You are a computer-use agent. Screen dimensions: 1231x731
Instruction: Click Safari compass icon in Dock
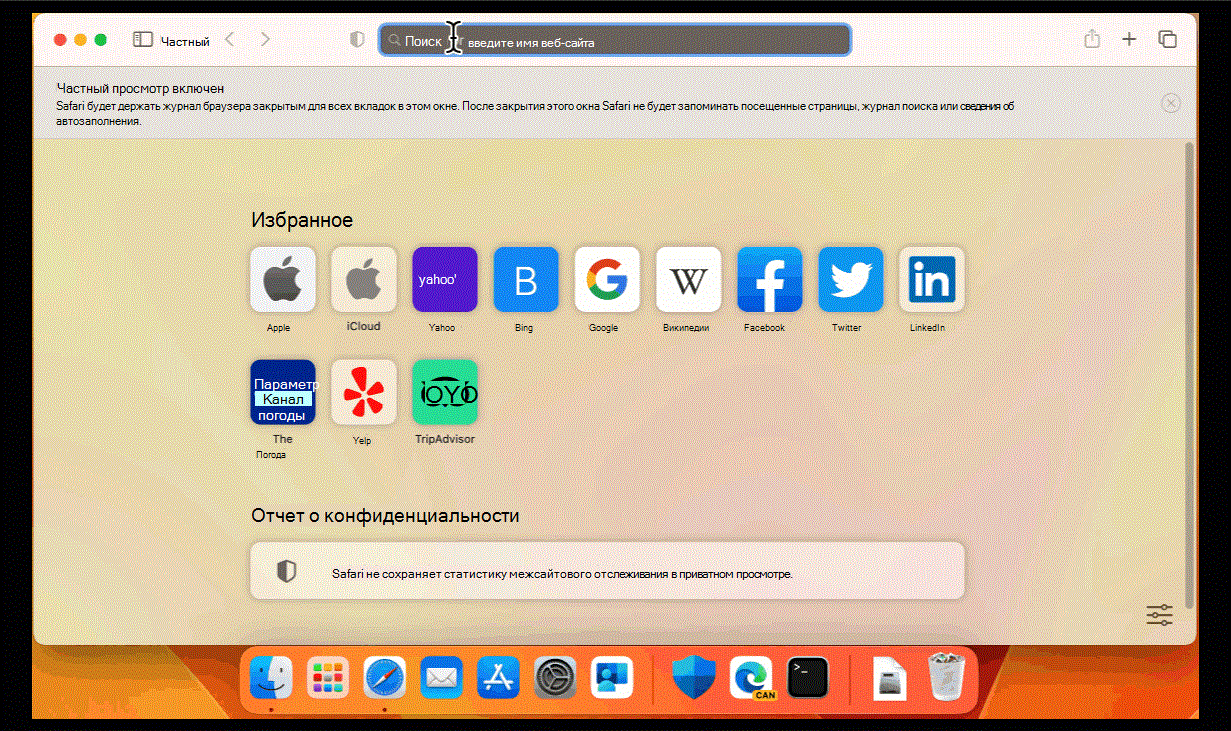pos(384,678)
